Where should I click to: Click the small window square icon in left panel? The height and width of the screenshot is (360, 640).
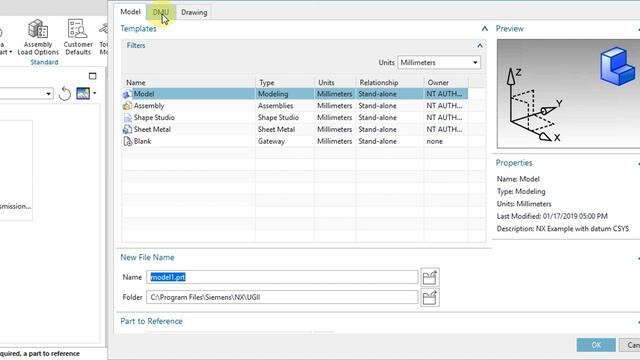93,76
